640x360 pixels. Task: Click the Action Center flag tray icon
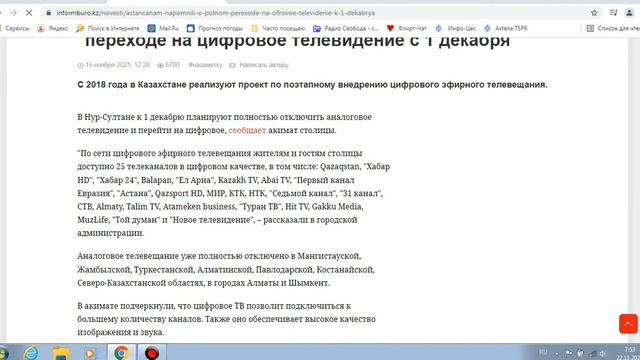coord(569,353)
